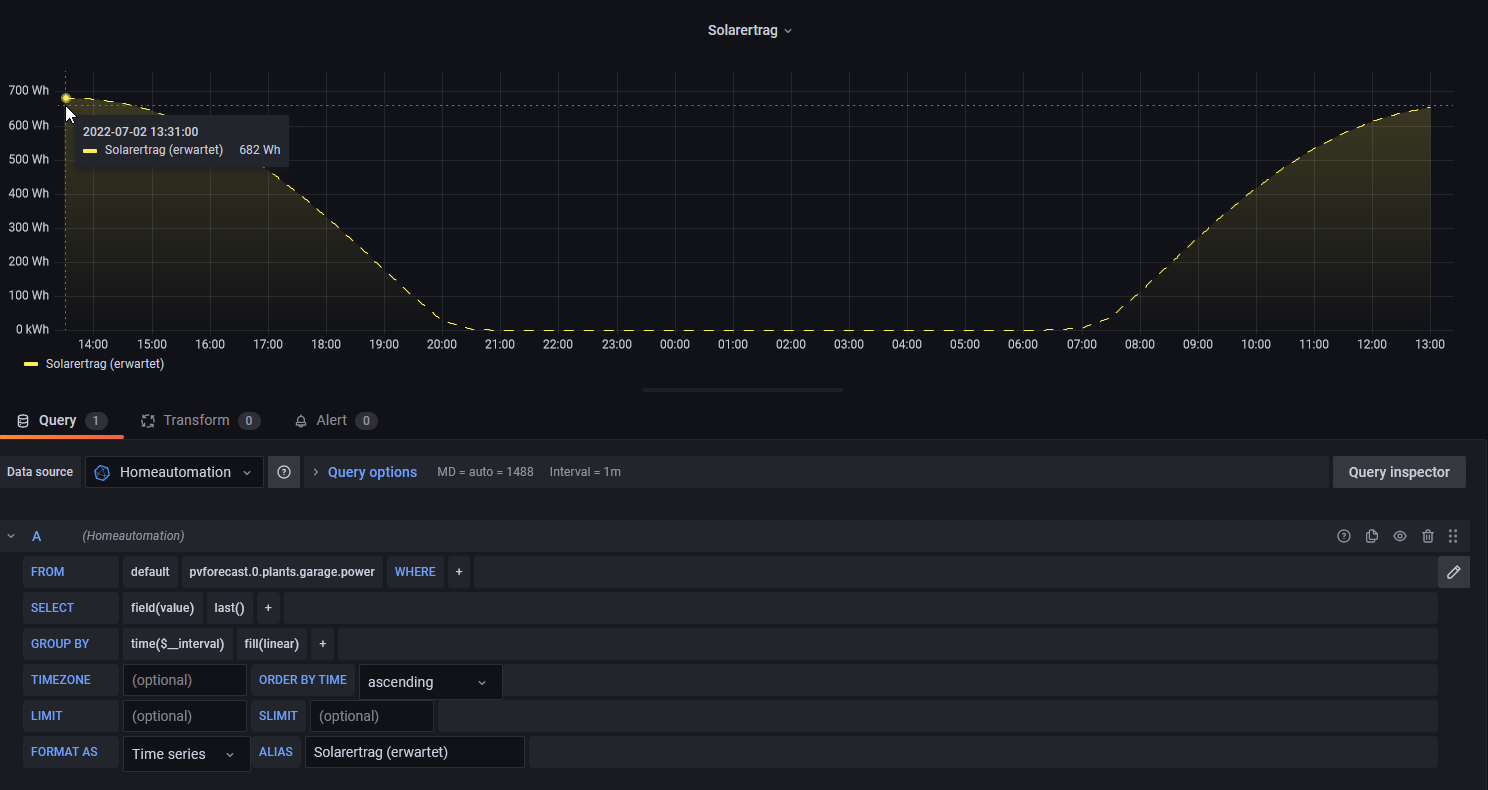Change measurement pvforecast.0.plants.garage.power
This screenshot has width=1488, height=790.
click(x=282, y=572)
